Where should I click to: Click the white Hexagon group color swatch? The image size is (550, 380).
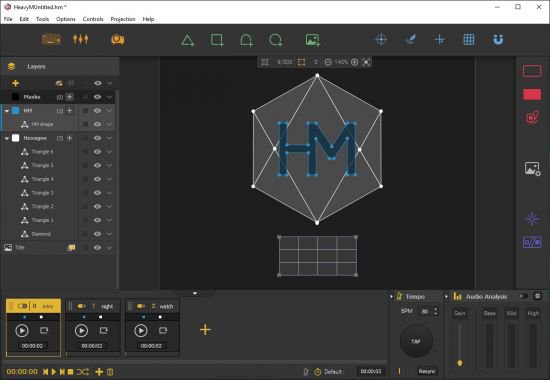coord(16,138)
